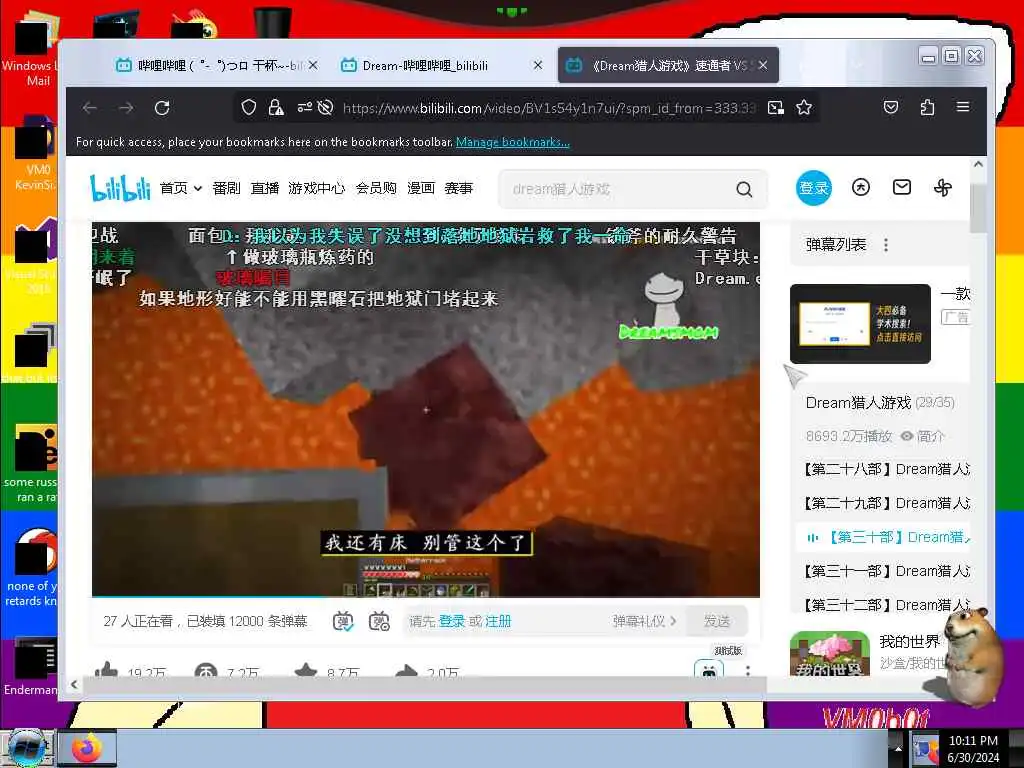Play episode 第三十二部 from the playlist
The height and width of the screenshot is (768, 1024).
point(887,605)
